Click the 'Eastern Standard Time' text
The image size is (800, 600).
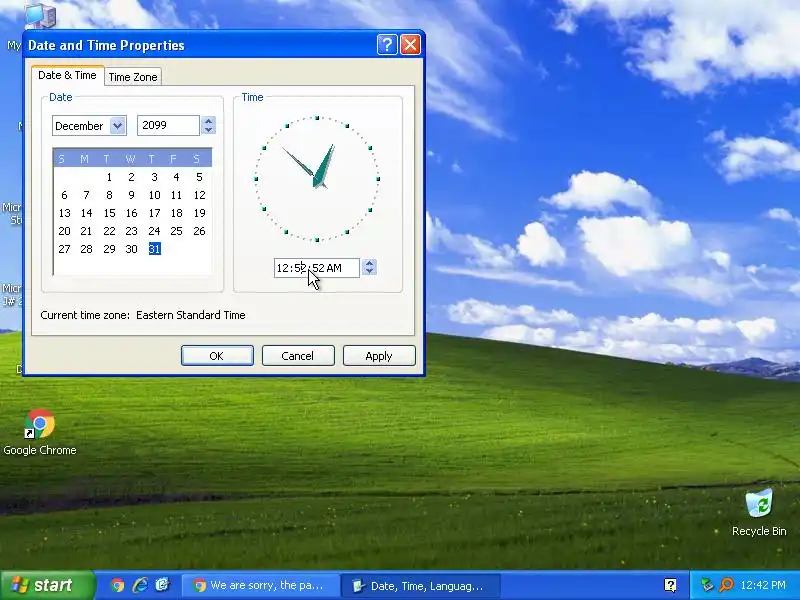pyautogui.click(x=191, y=315)
